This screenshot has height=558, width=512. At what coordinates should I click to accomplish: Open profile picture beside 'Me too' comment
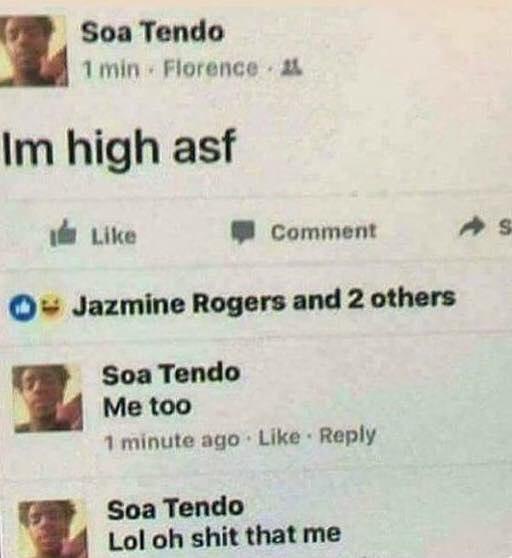pos(47,398)
